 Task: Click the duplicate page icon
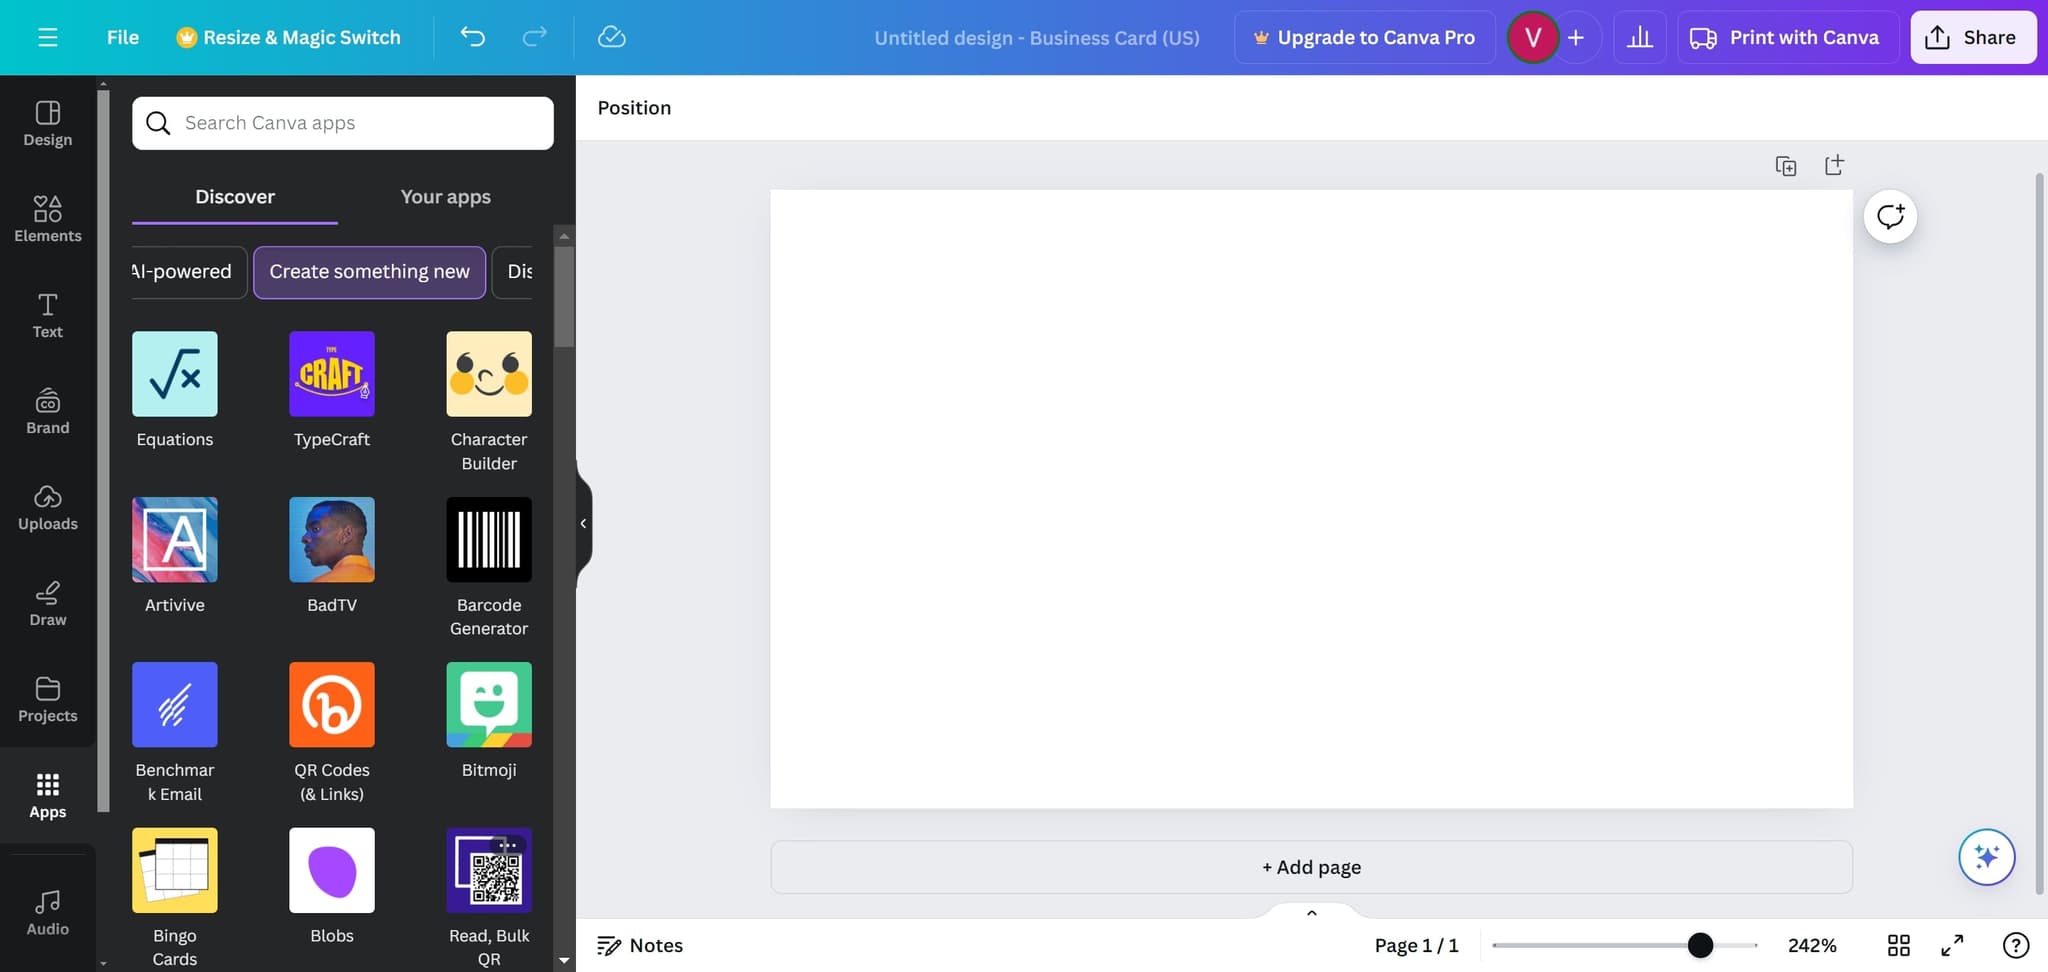(1785, 166)
